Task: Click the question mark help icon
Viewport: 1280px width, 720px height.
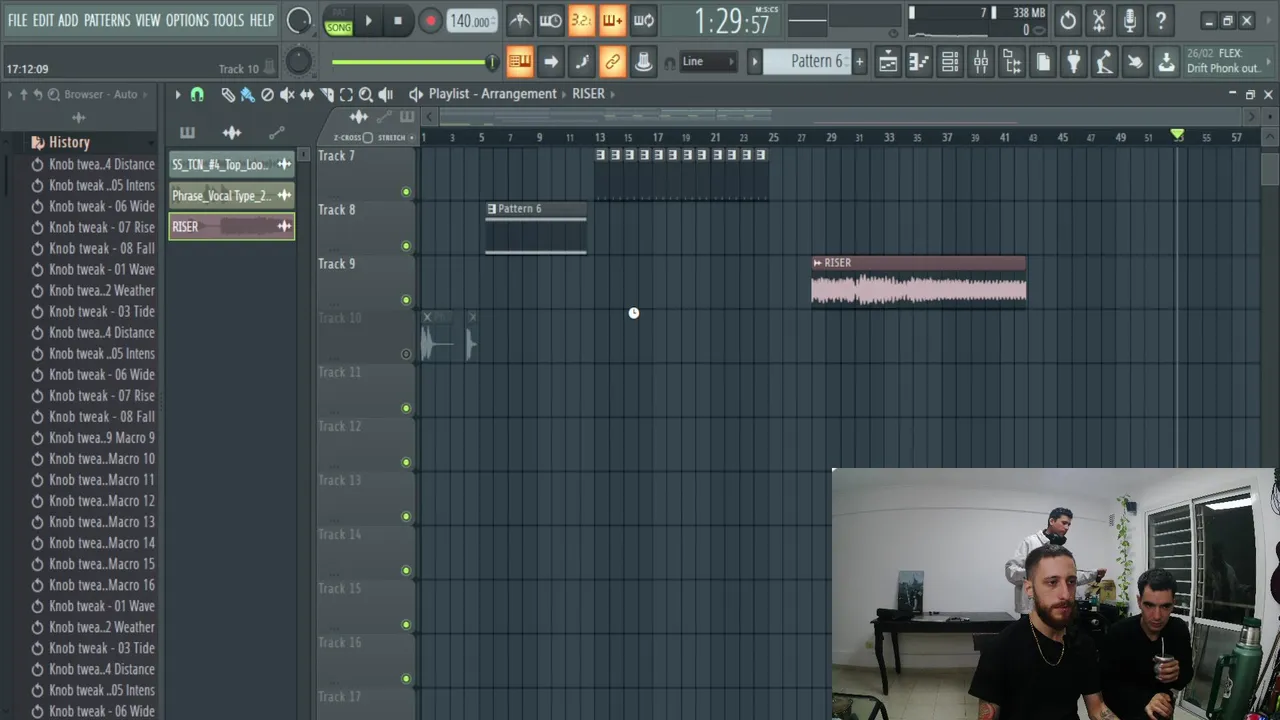Action: click(1161, 20)
